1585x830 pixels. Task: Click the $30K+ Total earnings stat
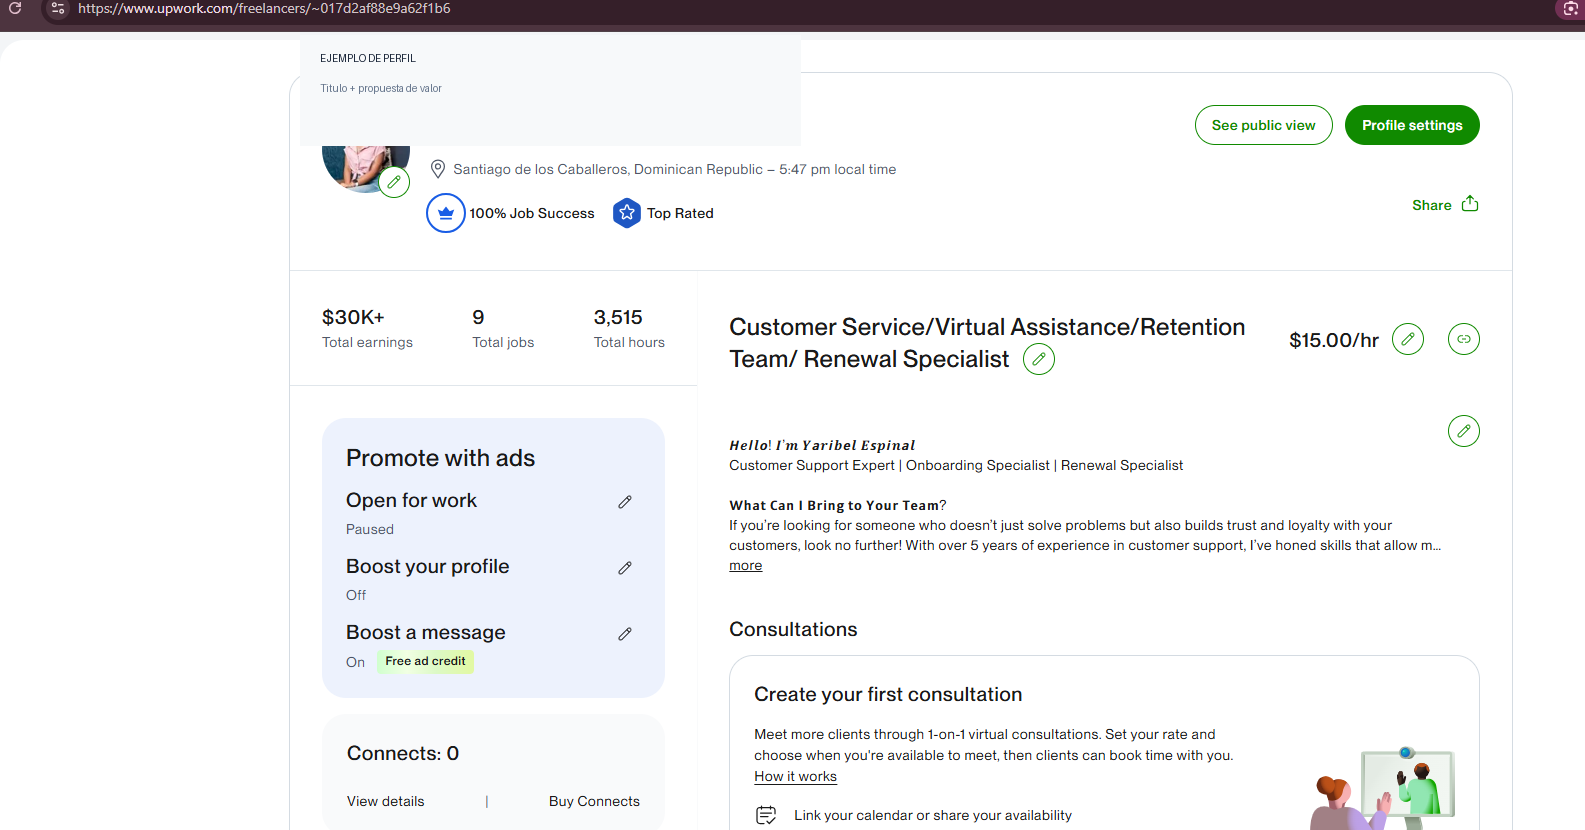click(x=367, y=329)
